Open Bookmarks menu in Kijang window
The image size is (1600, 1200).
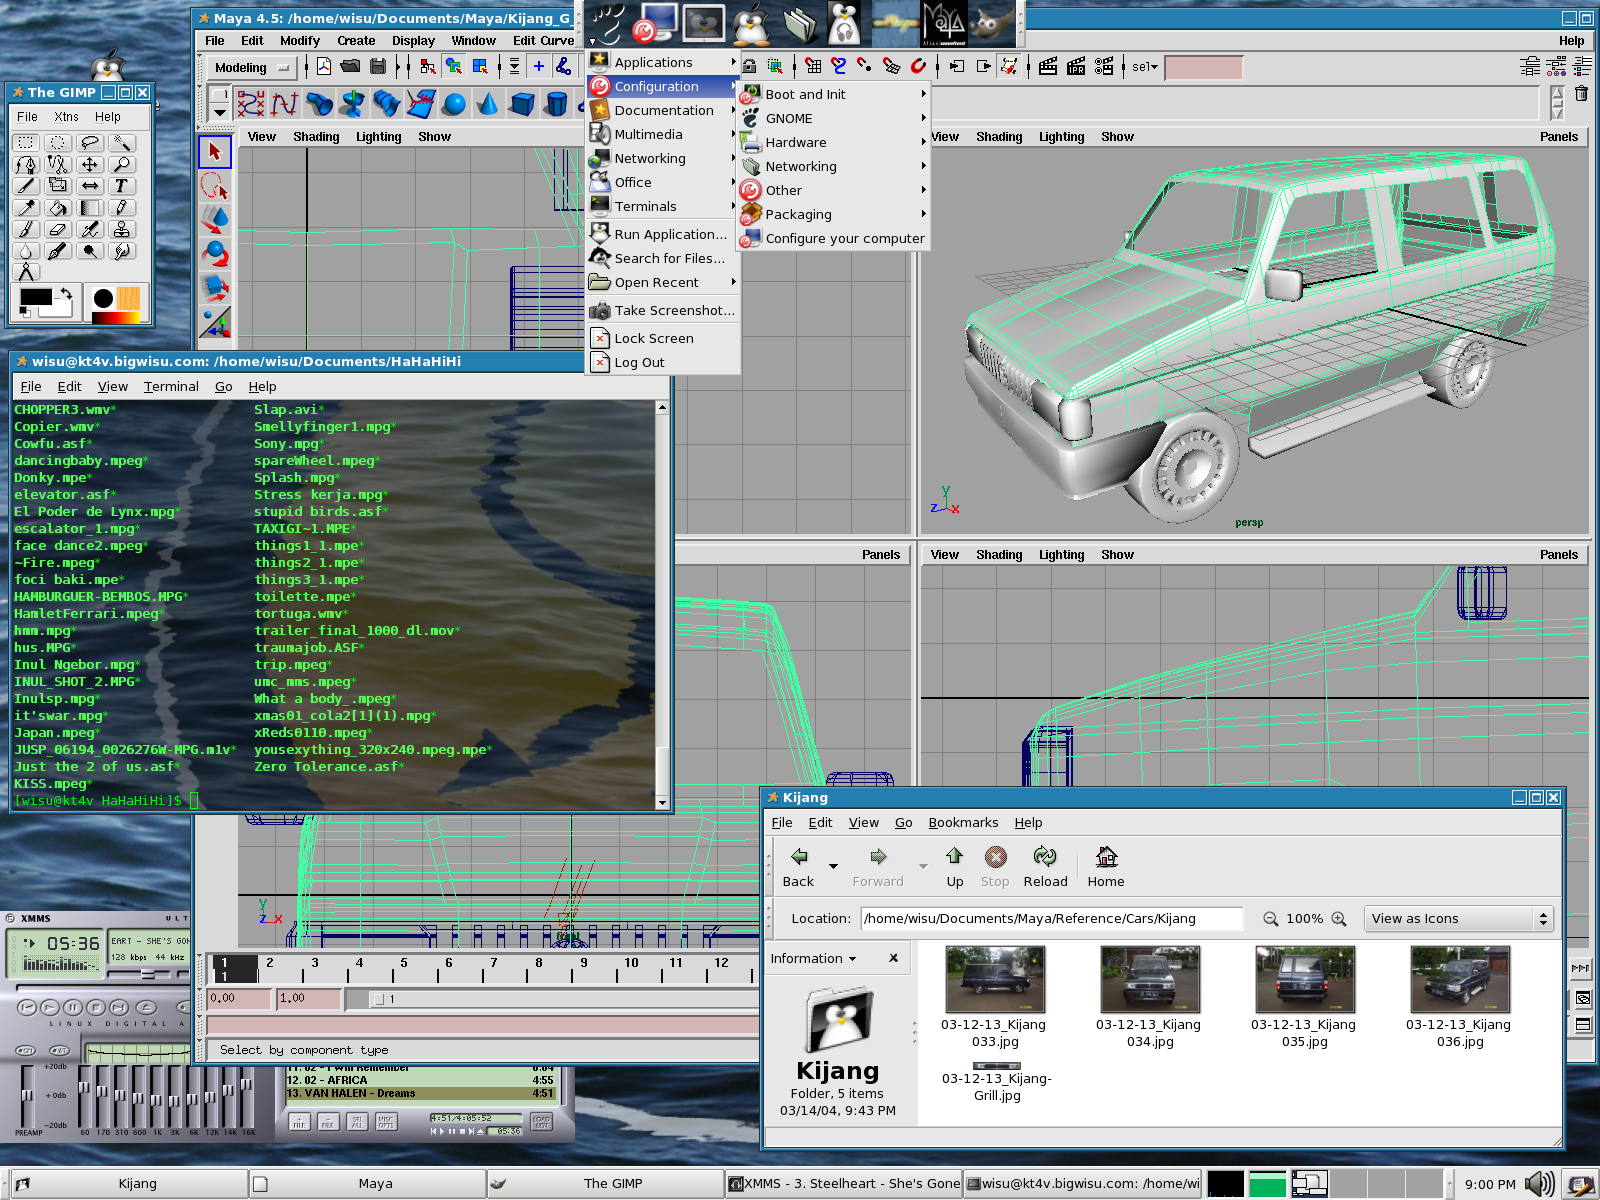click(x=963, y=822)
